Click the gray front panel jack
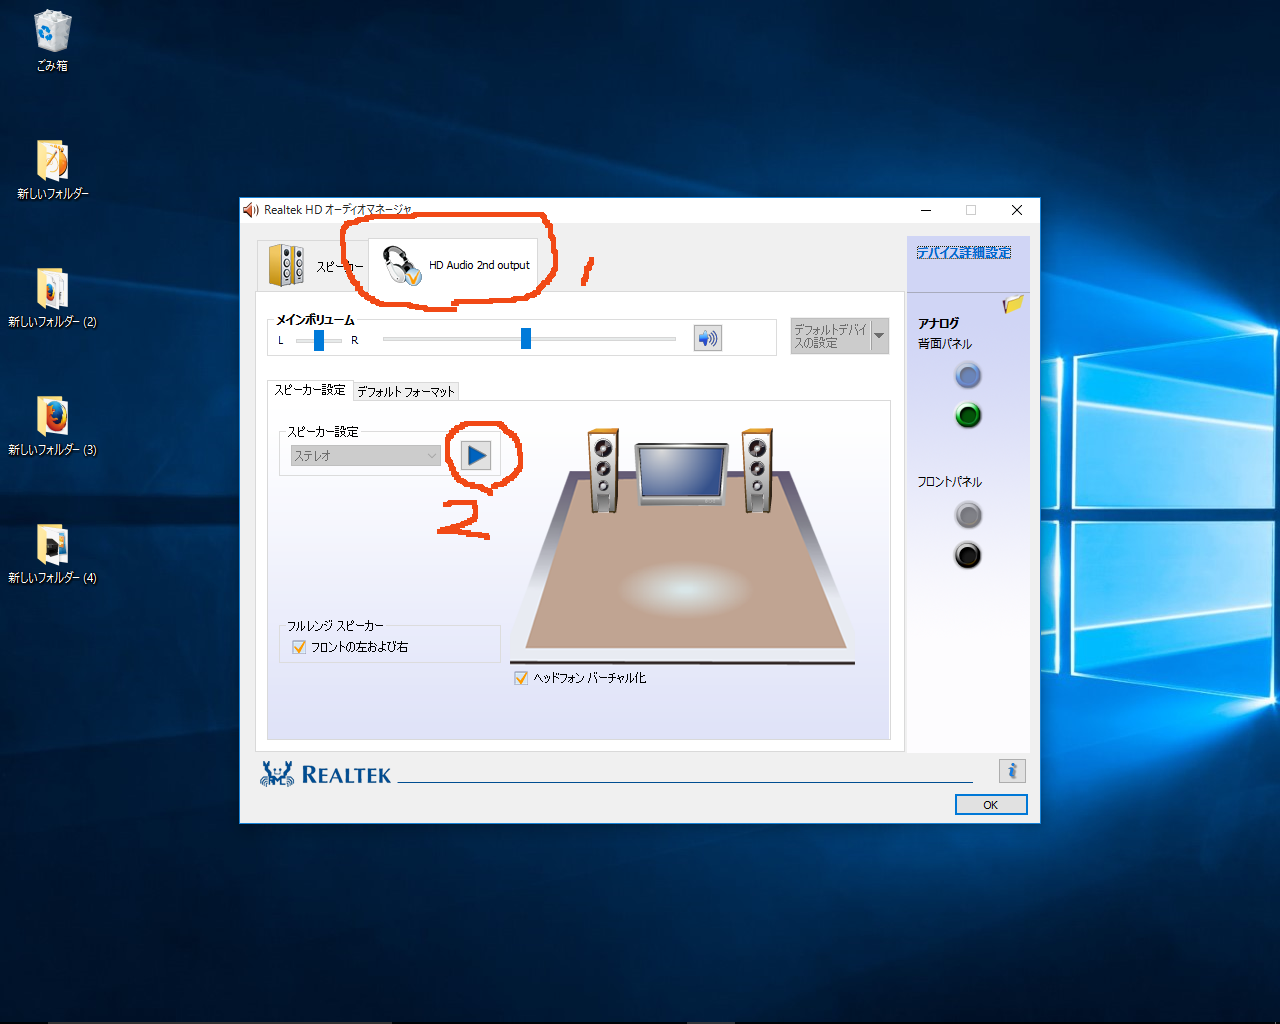The width and height of the screenshot is (1280, 1024). point(968,515)
